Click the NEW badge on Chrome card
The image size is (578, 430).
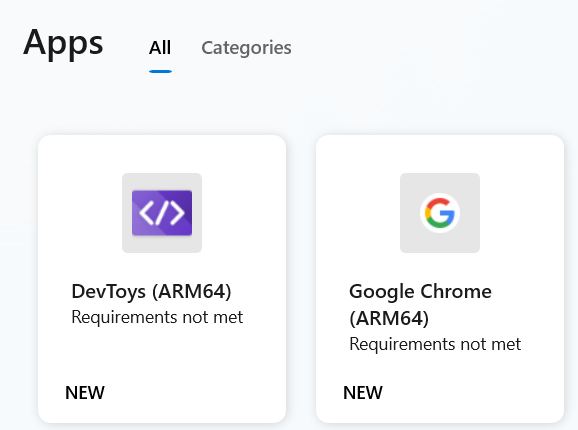(363, 392)
